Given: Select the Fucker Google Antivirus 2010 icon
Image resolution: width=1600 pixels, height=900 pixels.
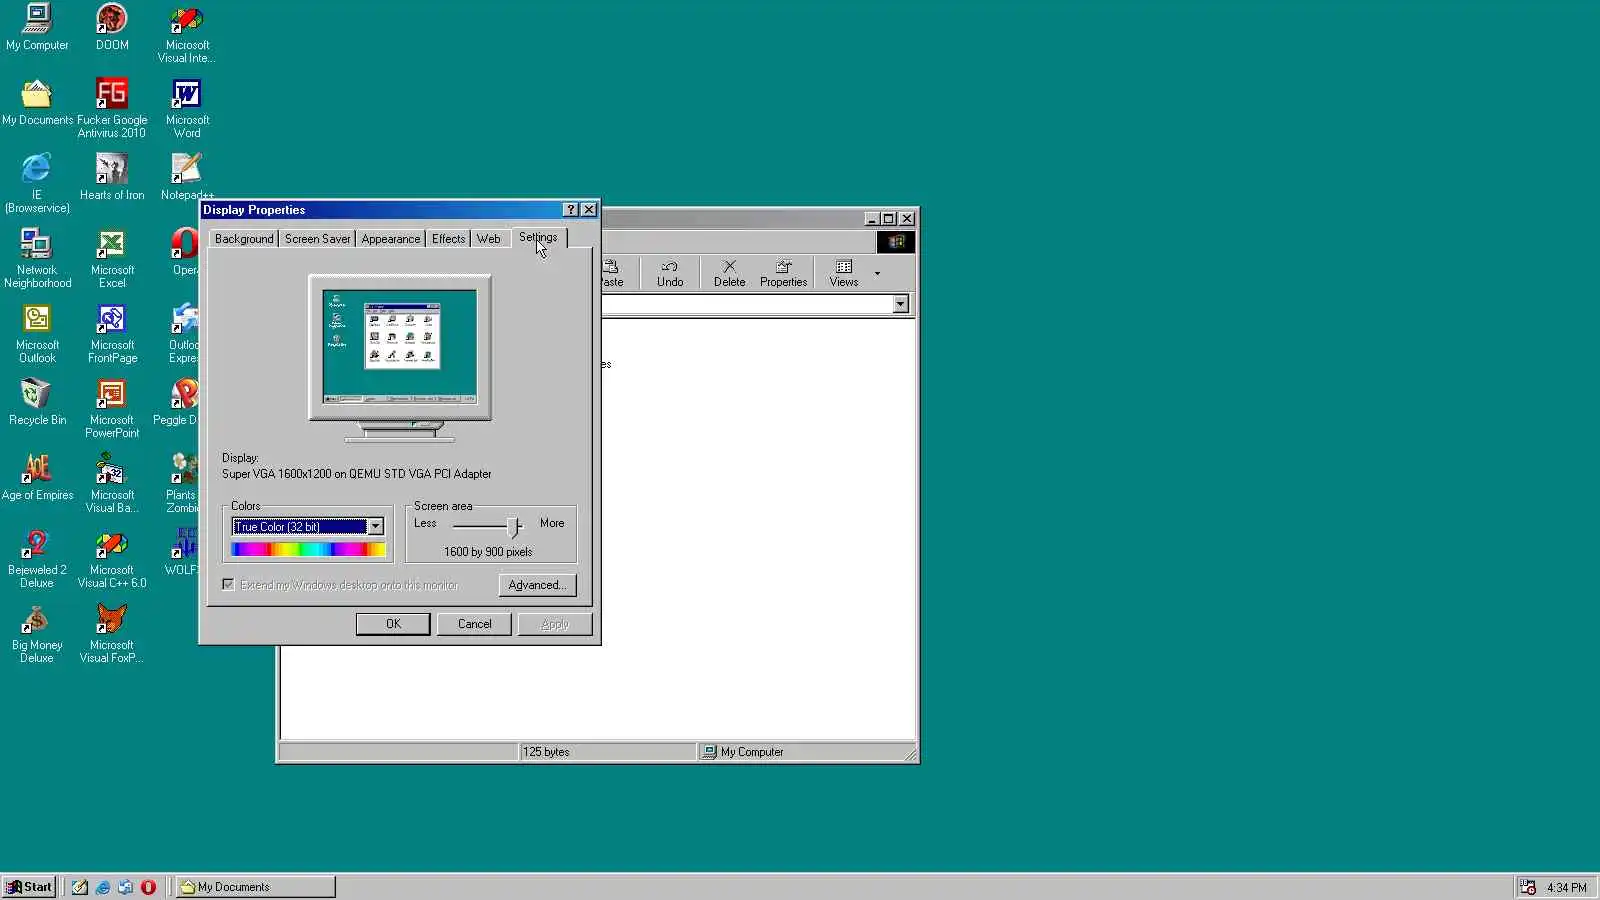Looking at the screenshot, I should click(x=112, y=109).
